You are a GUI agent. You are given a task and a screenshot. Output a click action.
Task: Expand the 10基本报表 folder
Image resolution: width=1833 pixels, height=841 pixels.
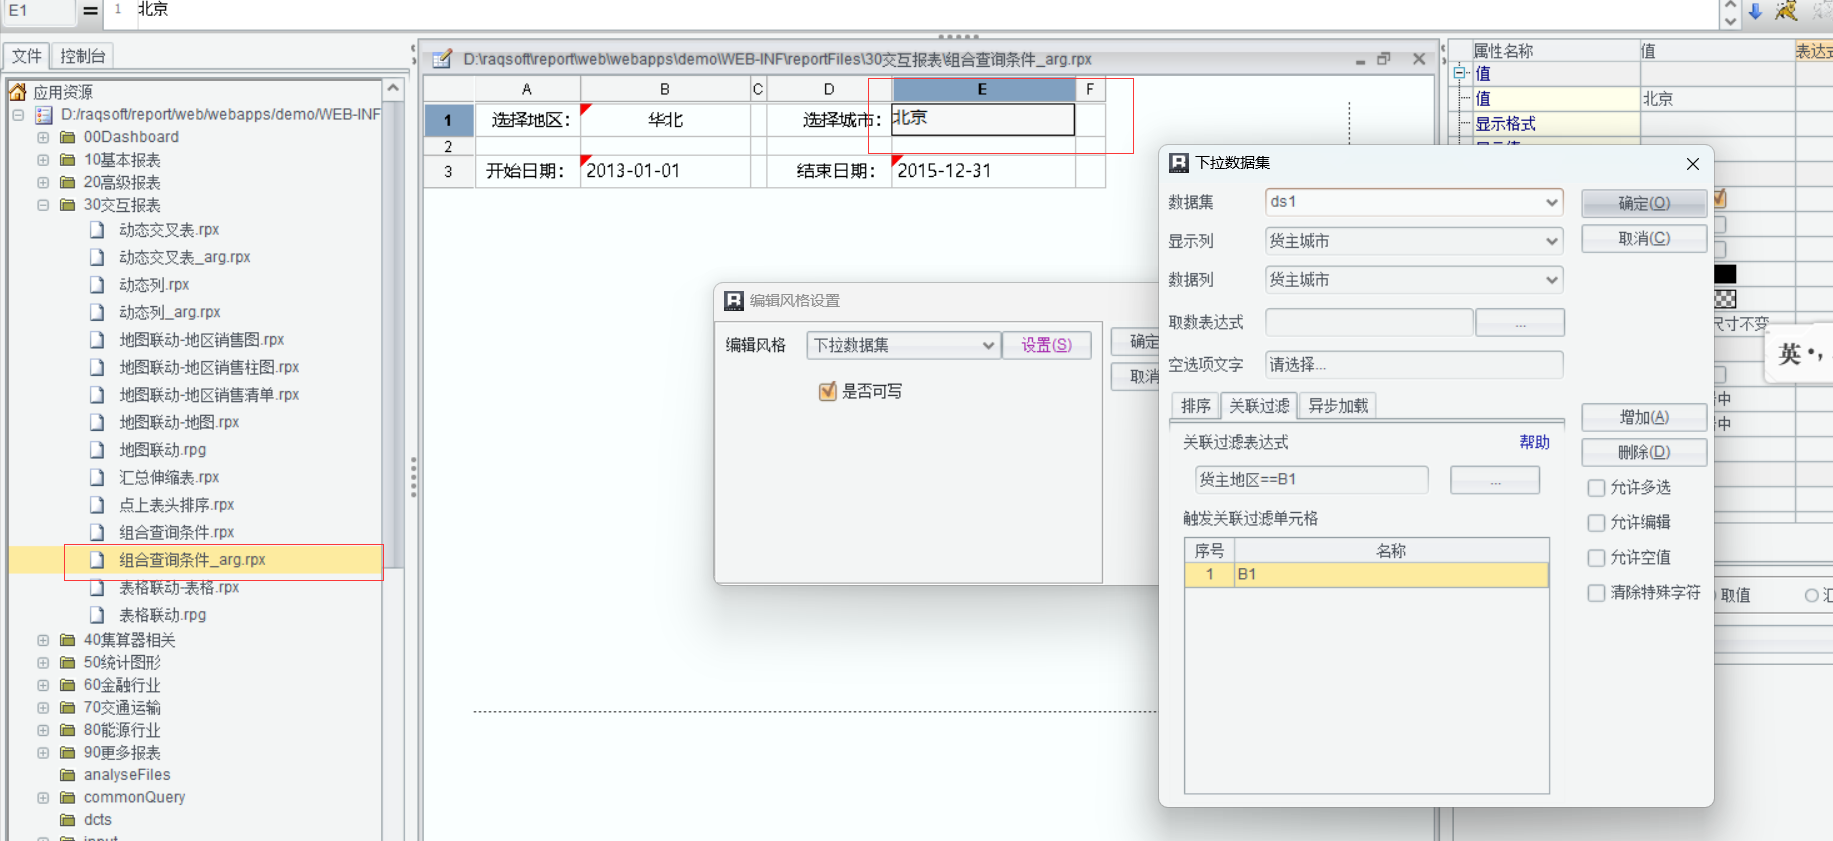click(43, 160)
